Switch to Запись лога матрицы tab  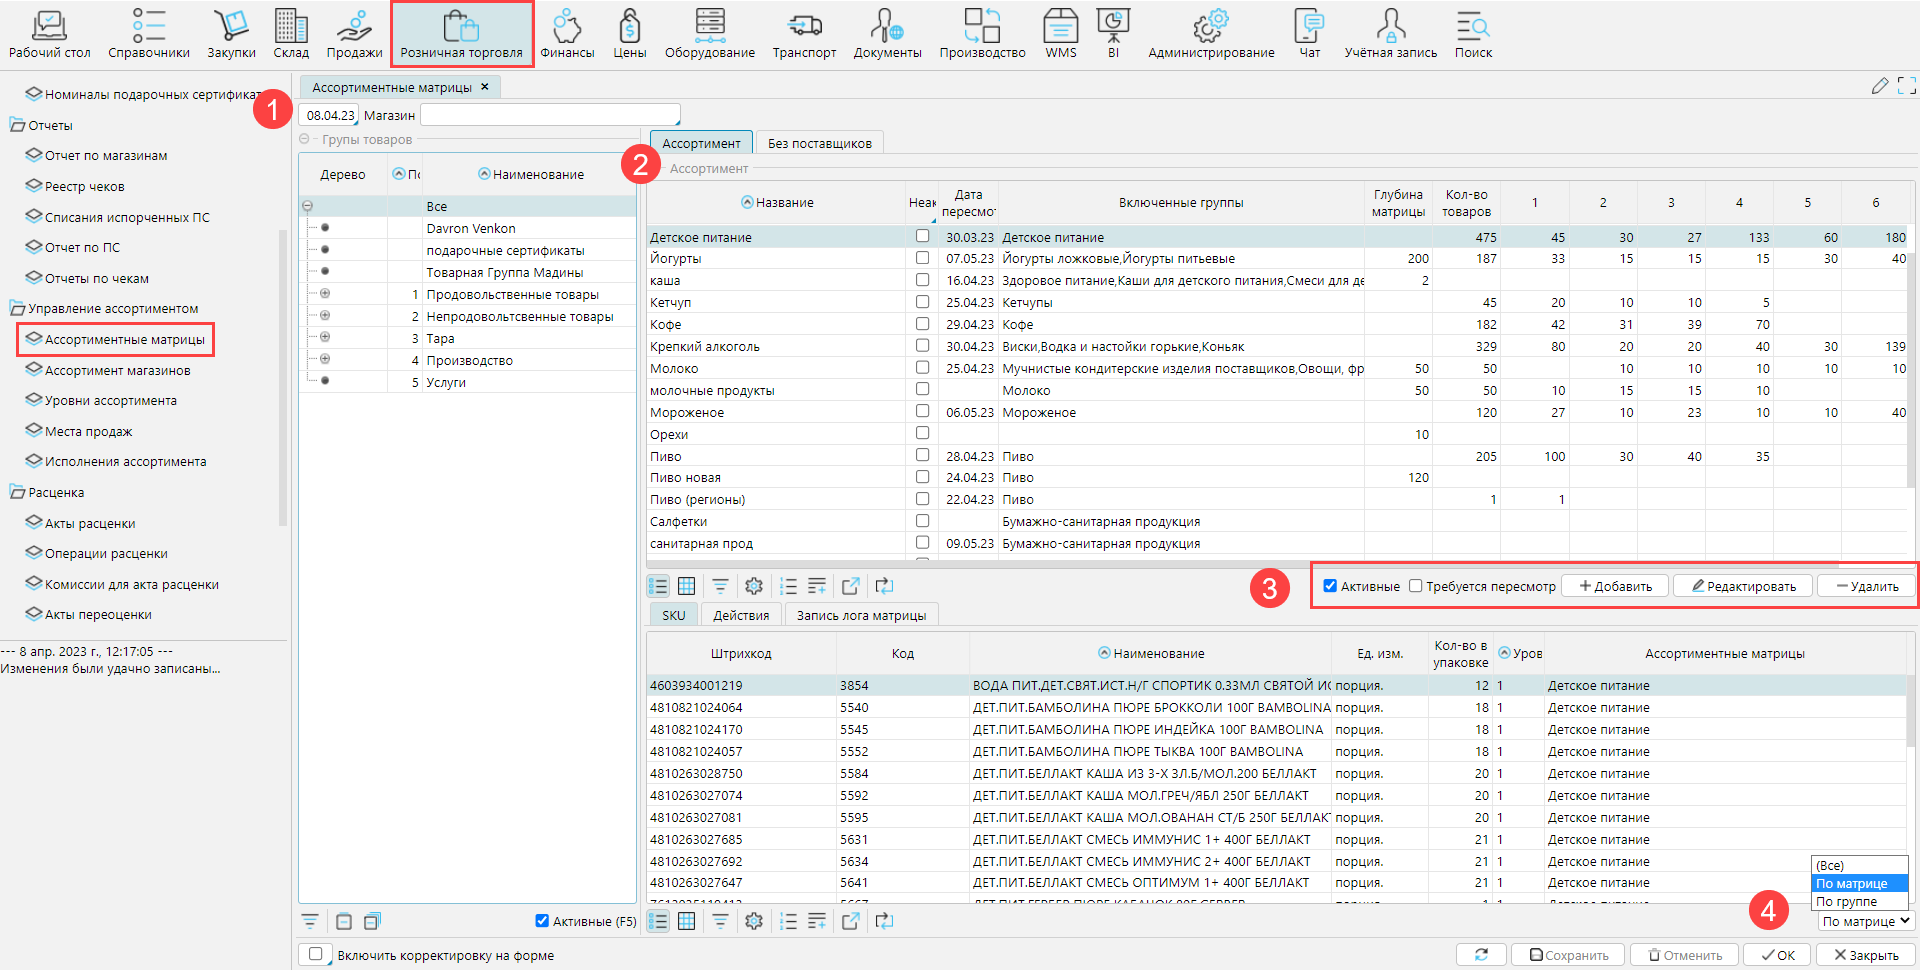tap(861, 615)
